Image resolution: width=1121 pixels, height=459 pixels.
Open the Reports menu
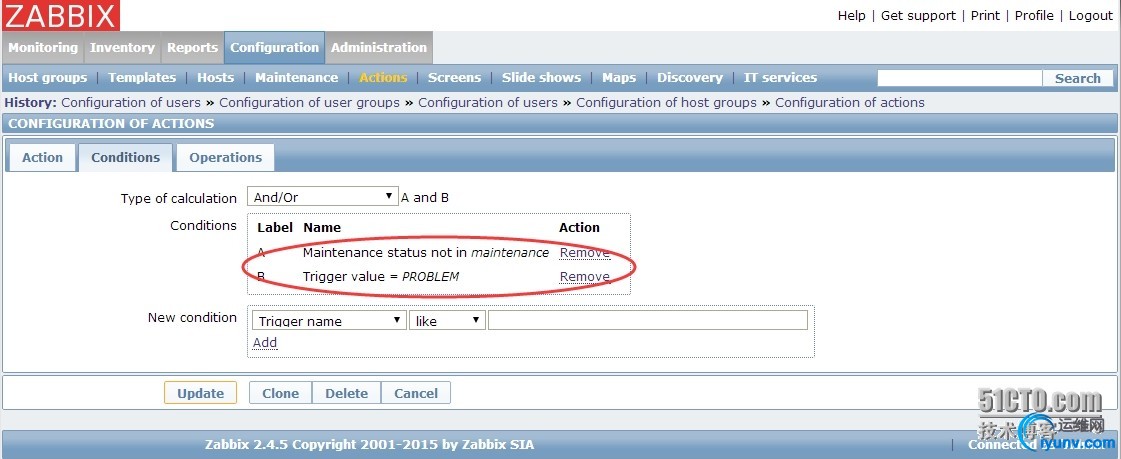pyautogui.click(x=192, y=48)
